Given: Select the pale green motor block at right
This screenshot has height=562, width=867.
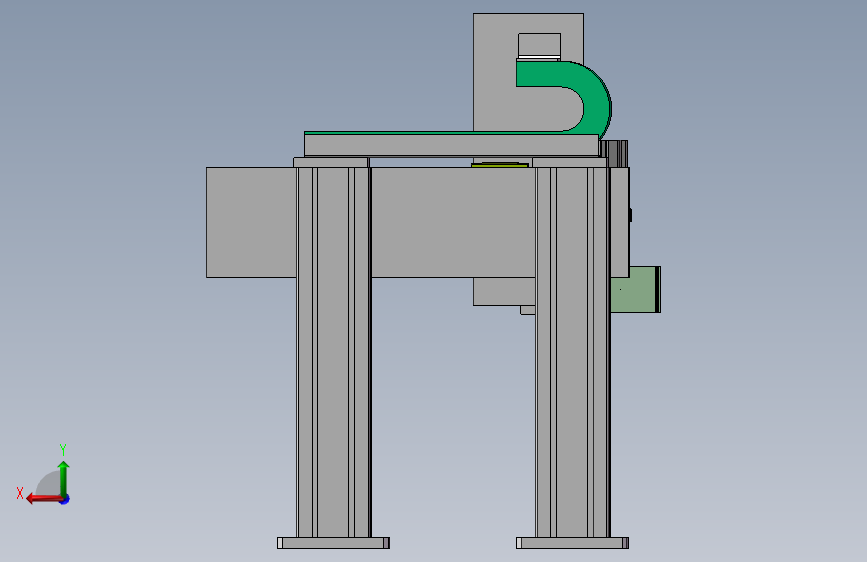Looking at the screenshot, I should (635, 289).
